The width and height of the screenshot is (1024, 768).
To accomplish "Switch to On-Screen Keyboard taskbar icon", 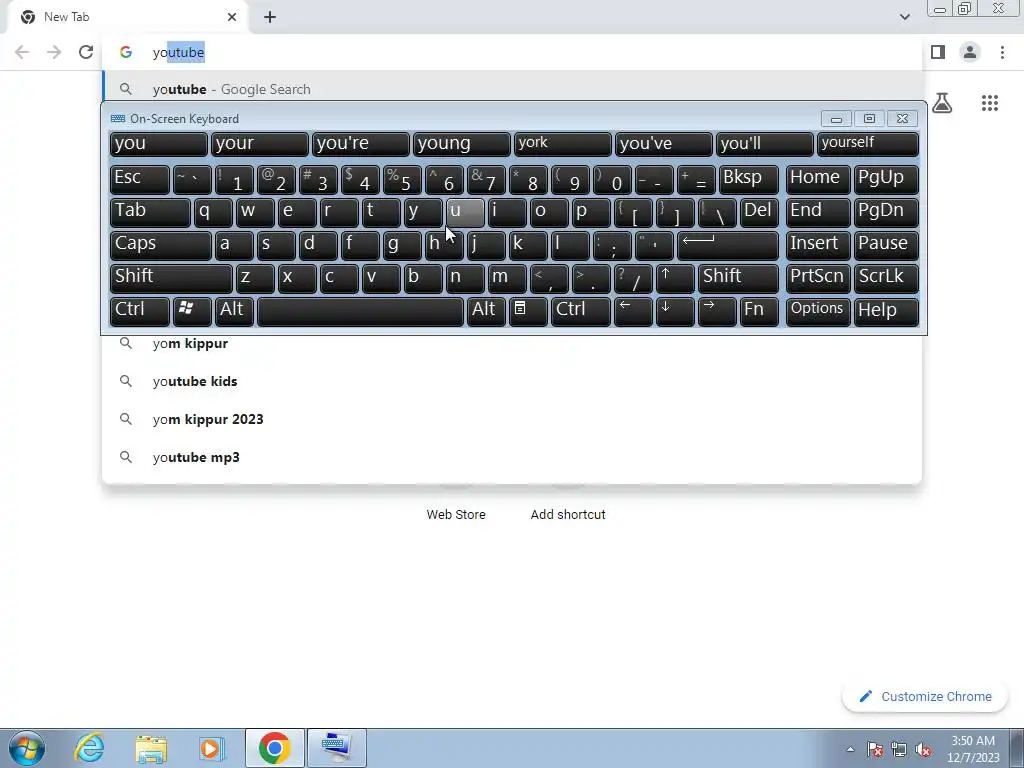I will (337, 748).
